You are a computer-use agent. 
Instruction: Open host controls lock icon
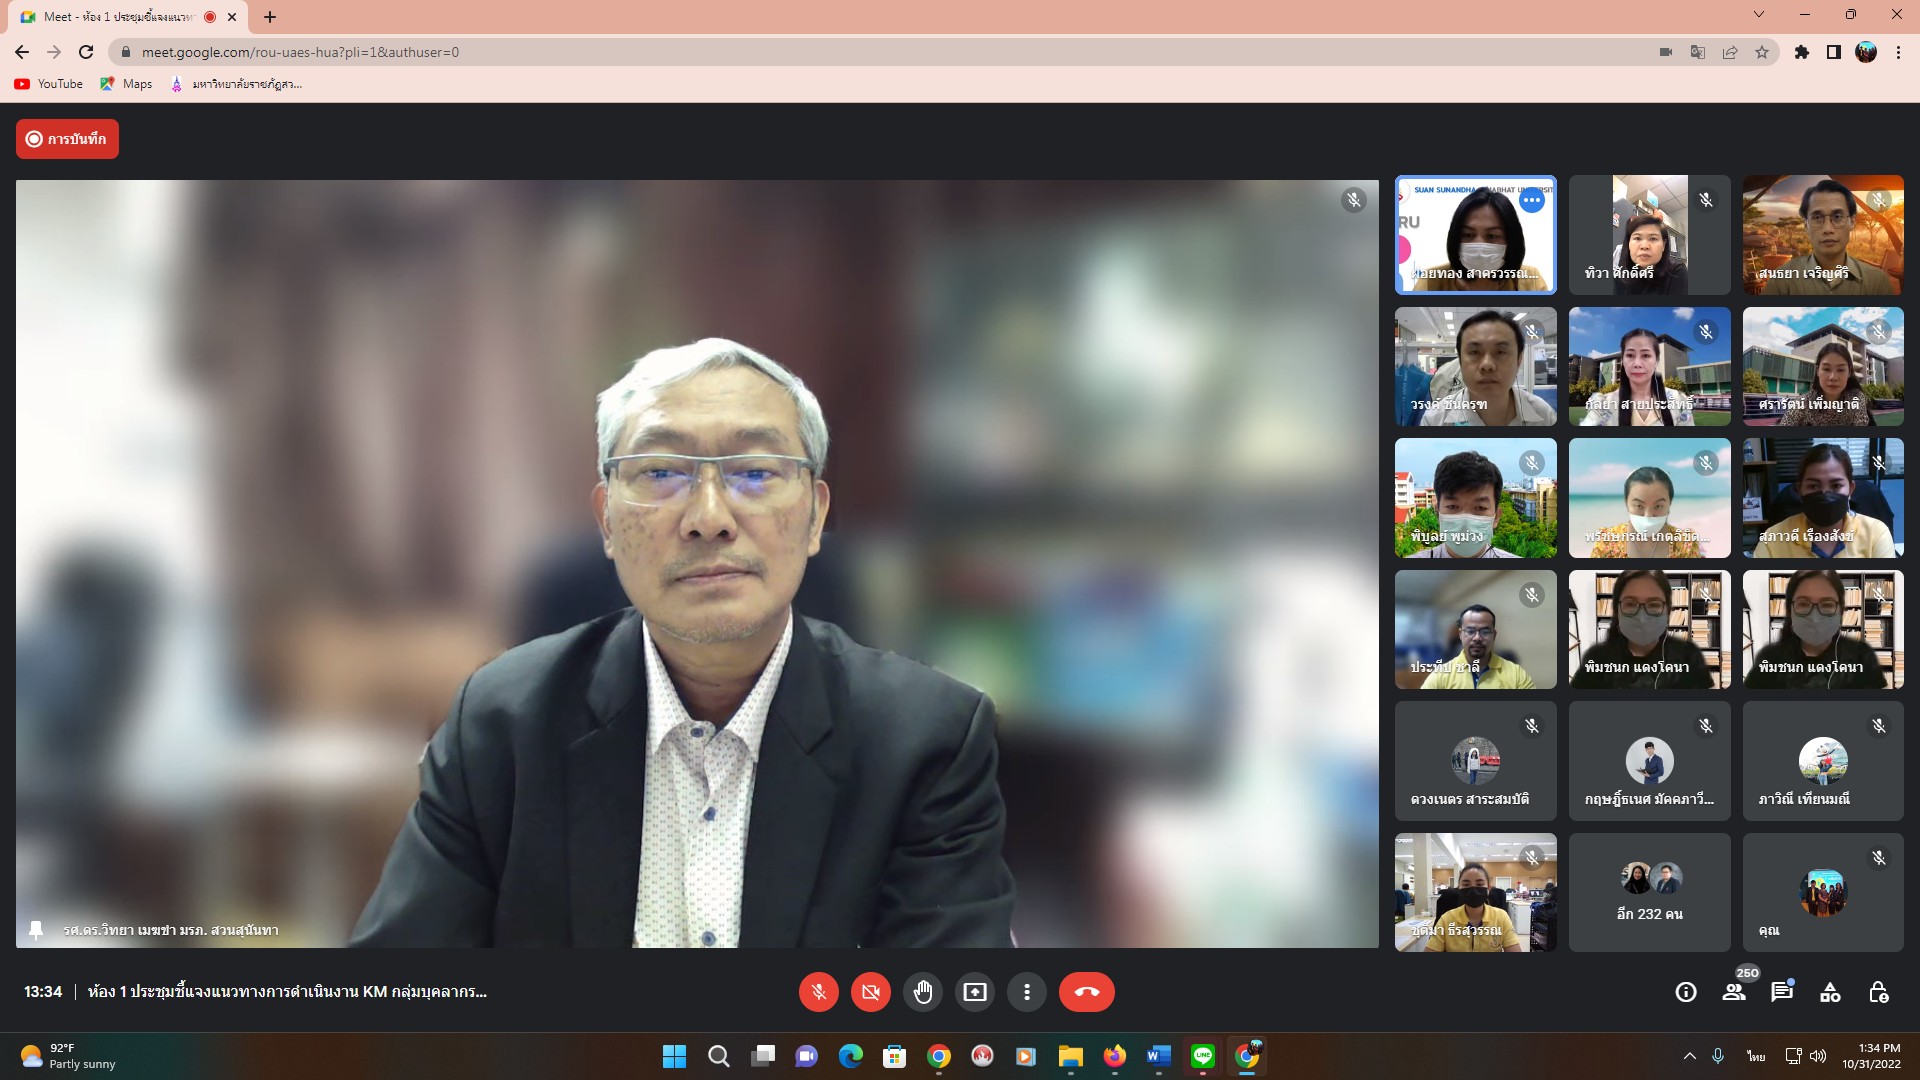(x=1878, y=992)
